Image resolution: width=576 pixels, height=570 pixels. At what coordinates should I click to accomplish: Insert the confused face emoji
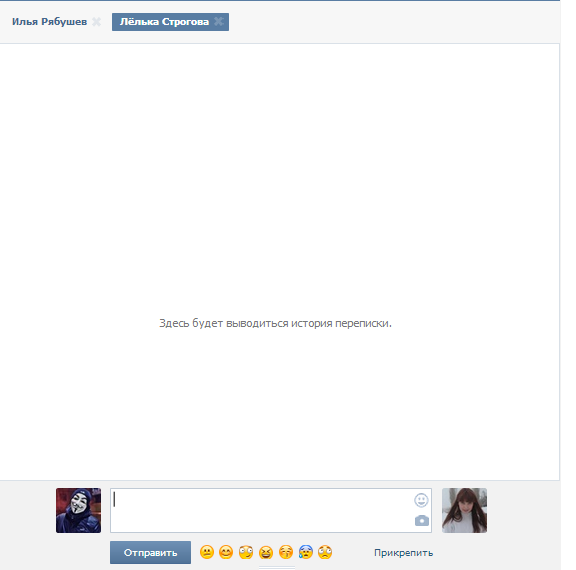207,552
